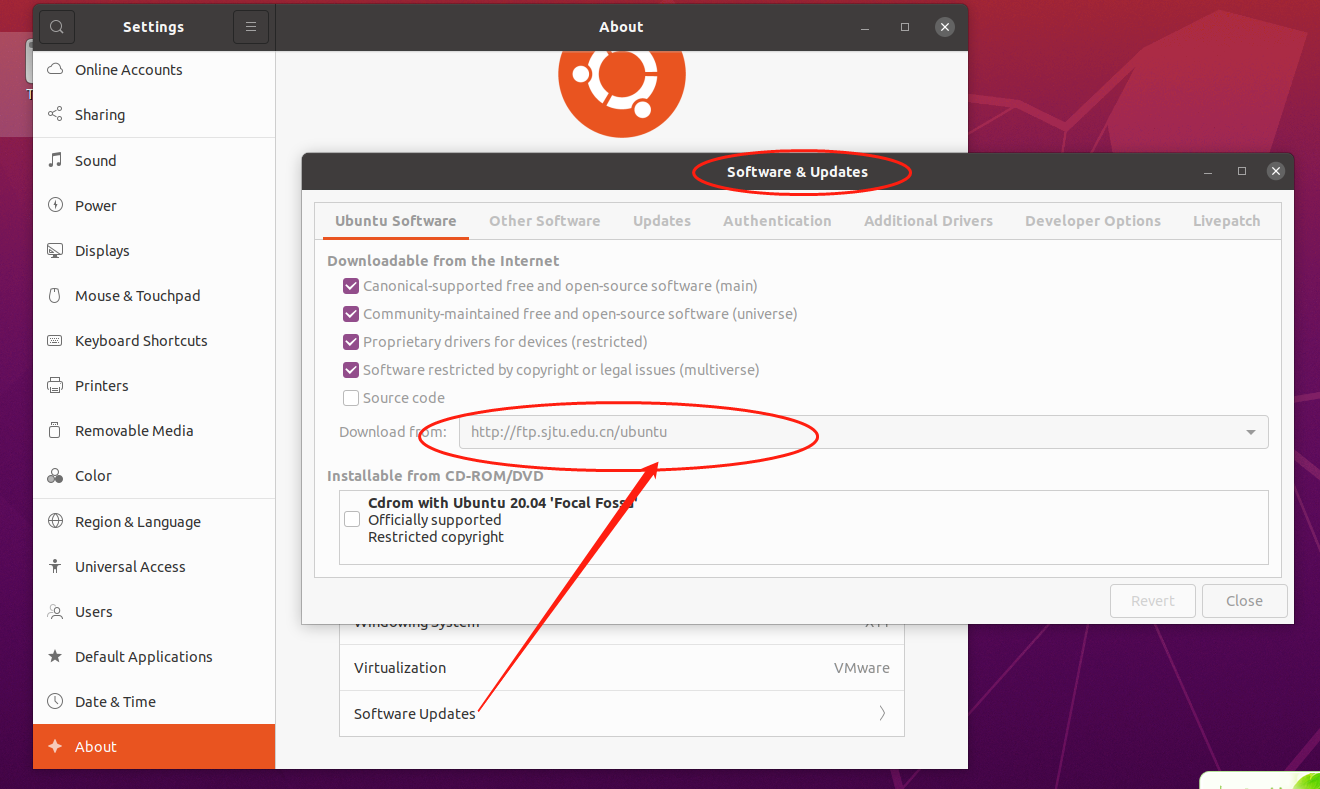Check the Cdrom with Ubuntu 20.04 option

click(352, 519)
